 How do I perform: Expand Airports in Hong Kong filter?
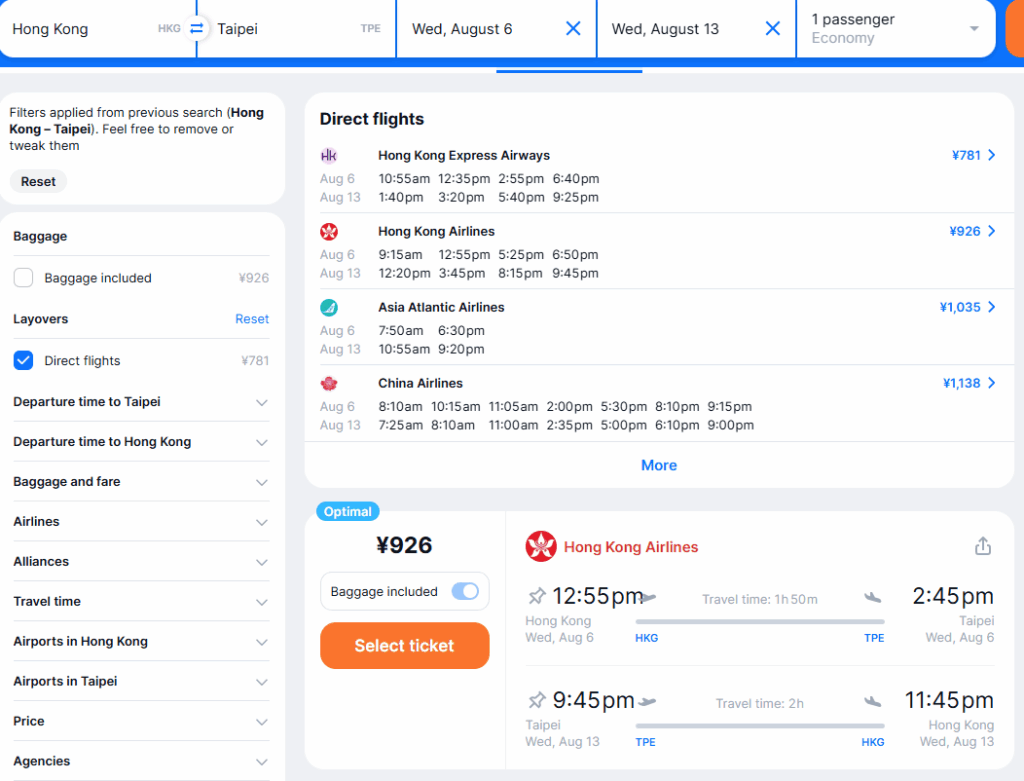point(141,641)
